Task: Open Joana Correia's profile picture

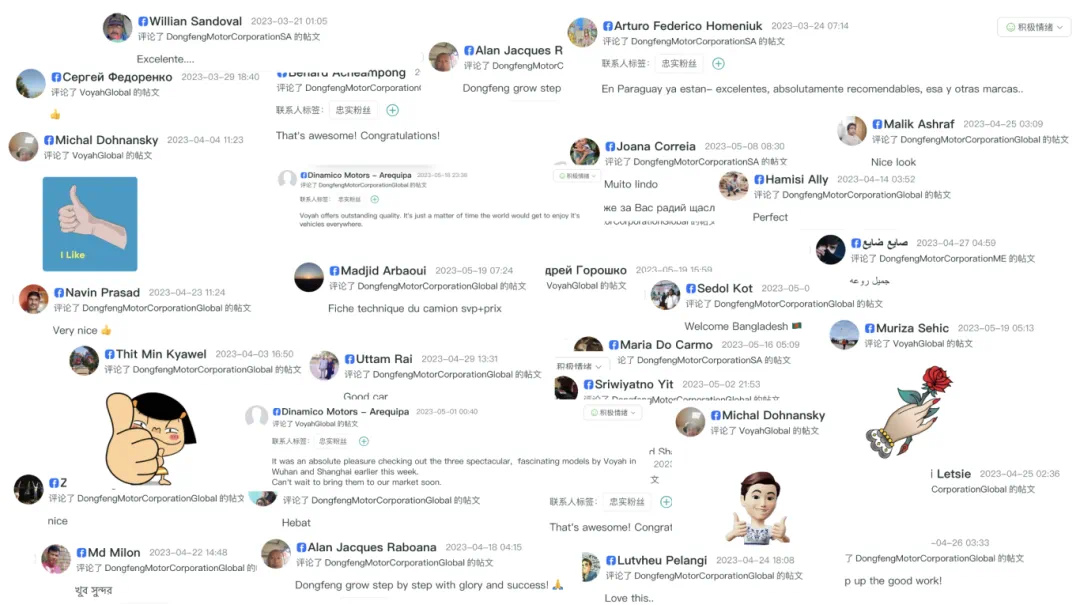Action: (585, 152)
